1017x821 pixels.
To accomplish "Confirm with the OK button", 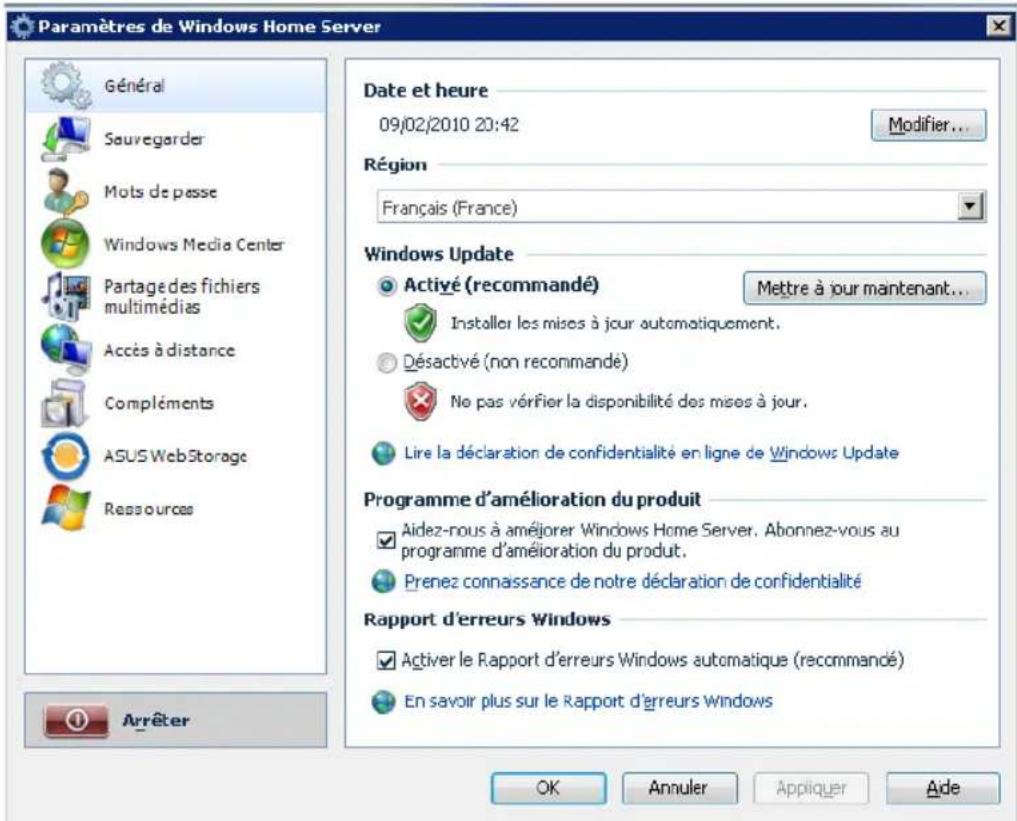I will pyautogui.click(x=548, y=787).
